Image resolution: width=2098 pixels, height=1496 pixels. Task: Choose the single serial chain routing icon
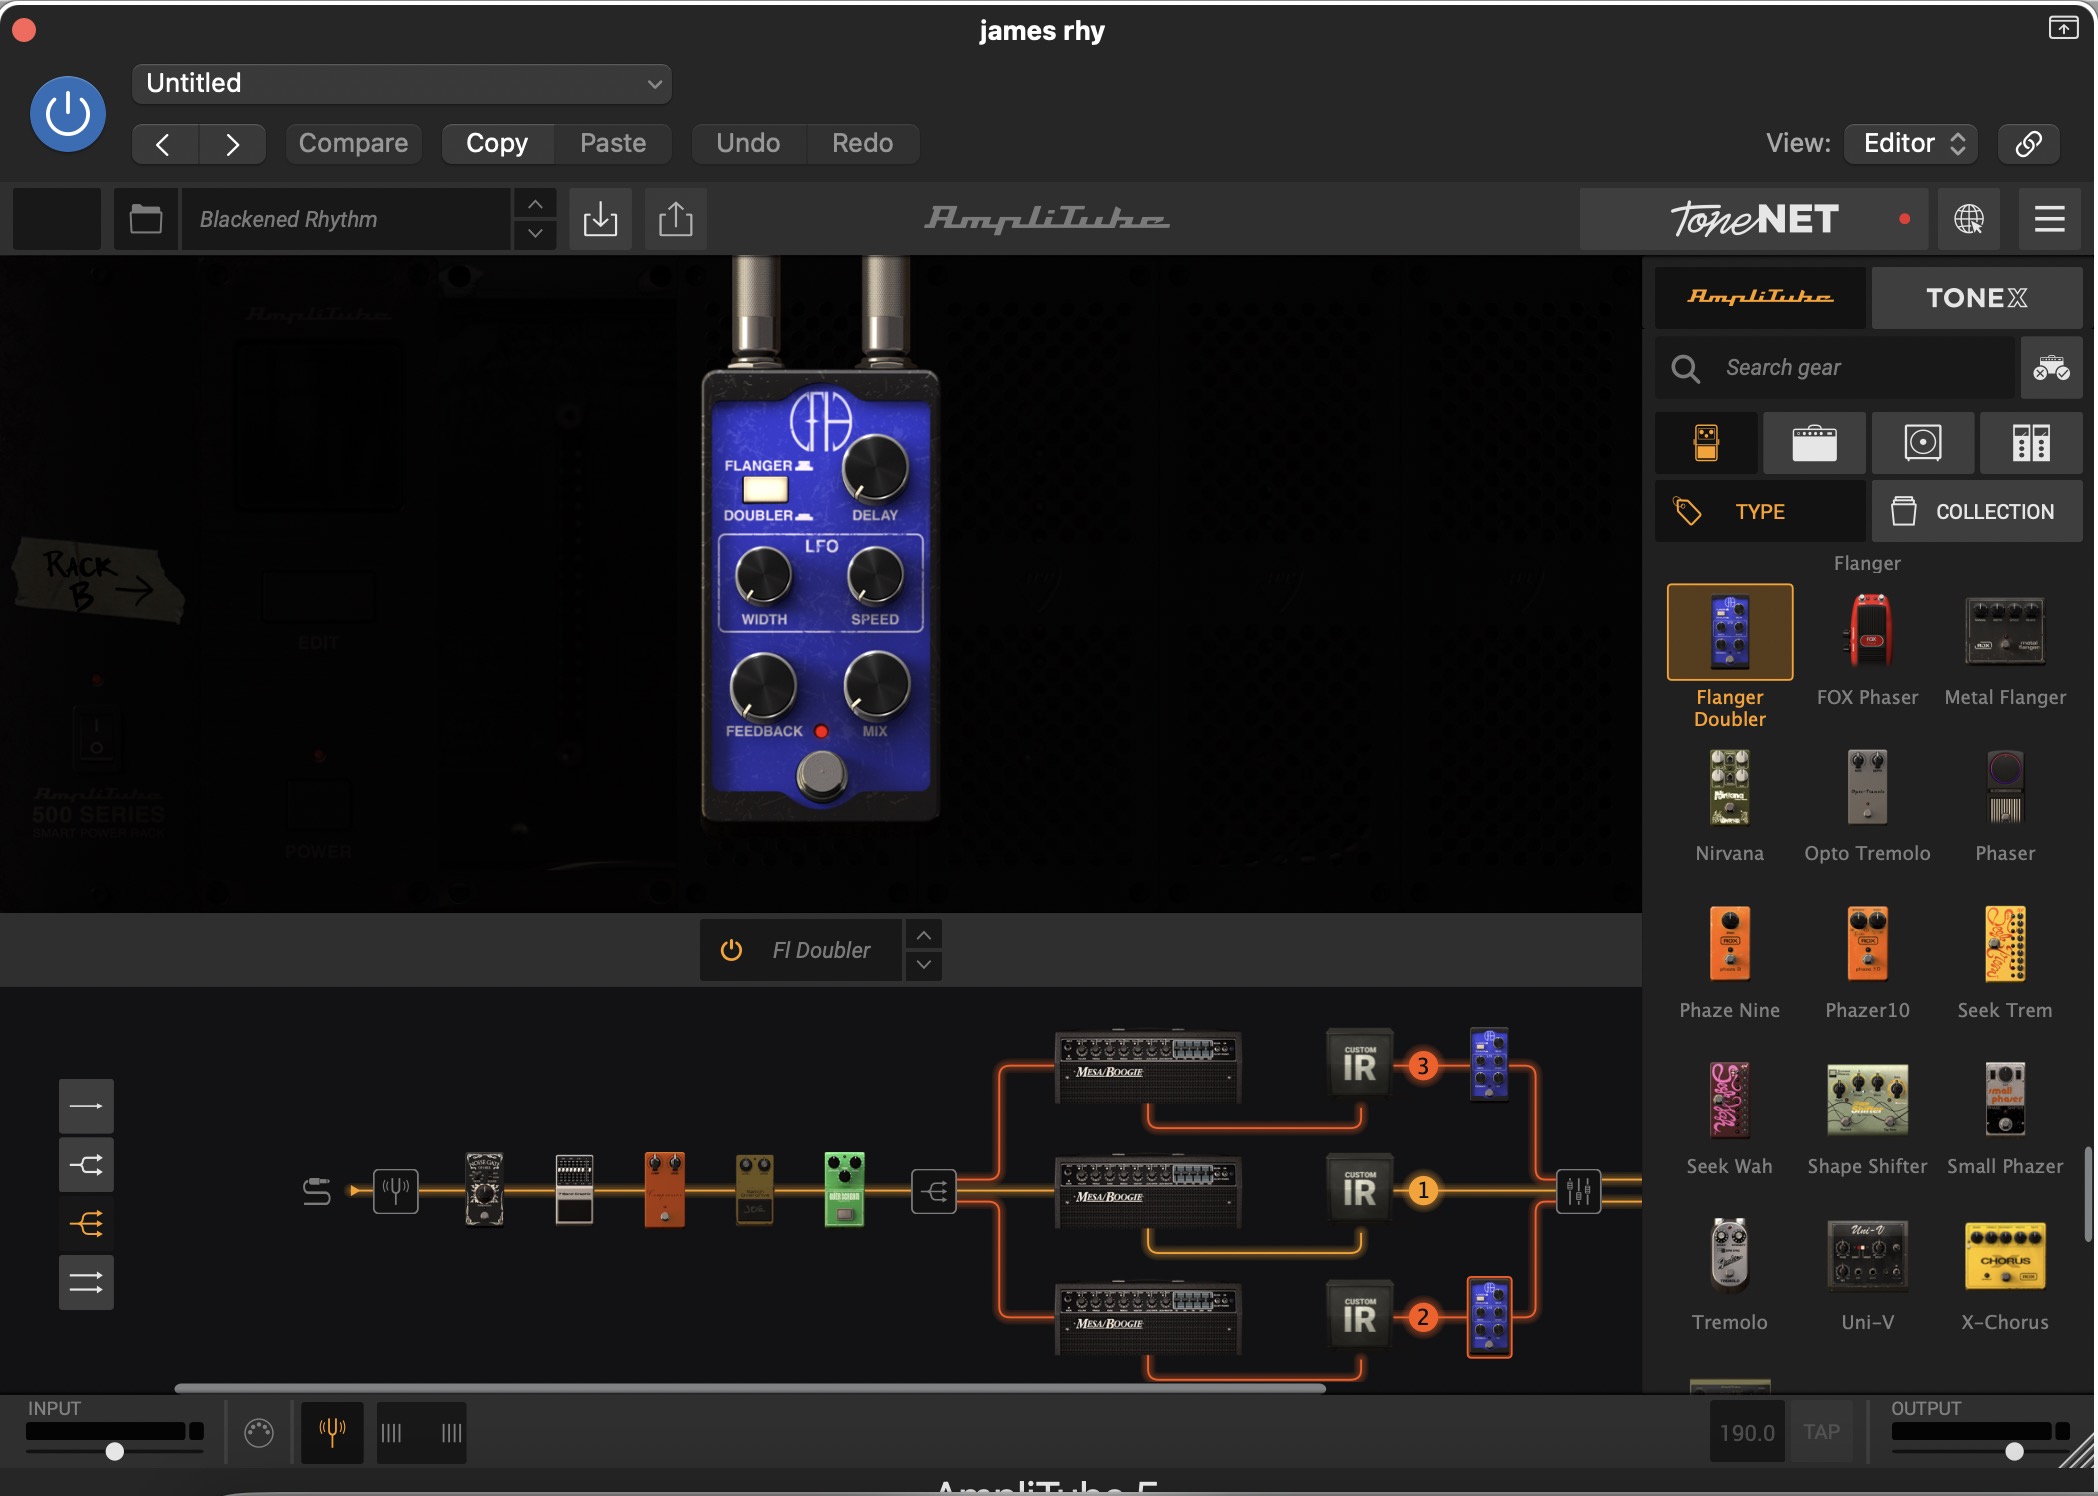86,1106
